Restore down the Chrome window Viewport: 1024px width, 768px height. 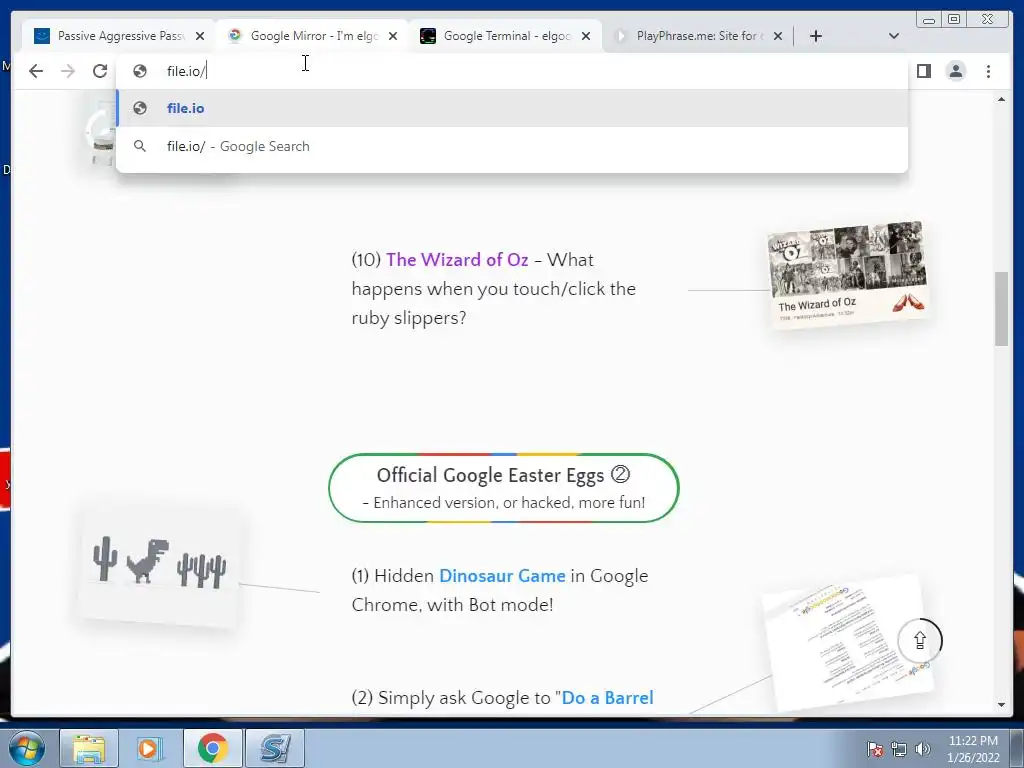[x=954, y=20]
